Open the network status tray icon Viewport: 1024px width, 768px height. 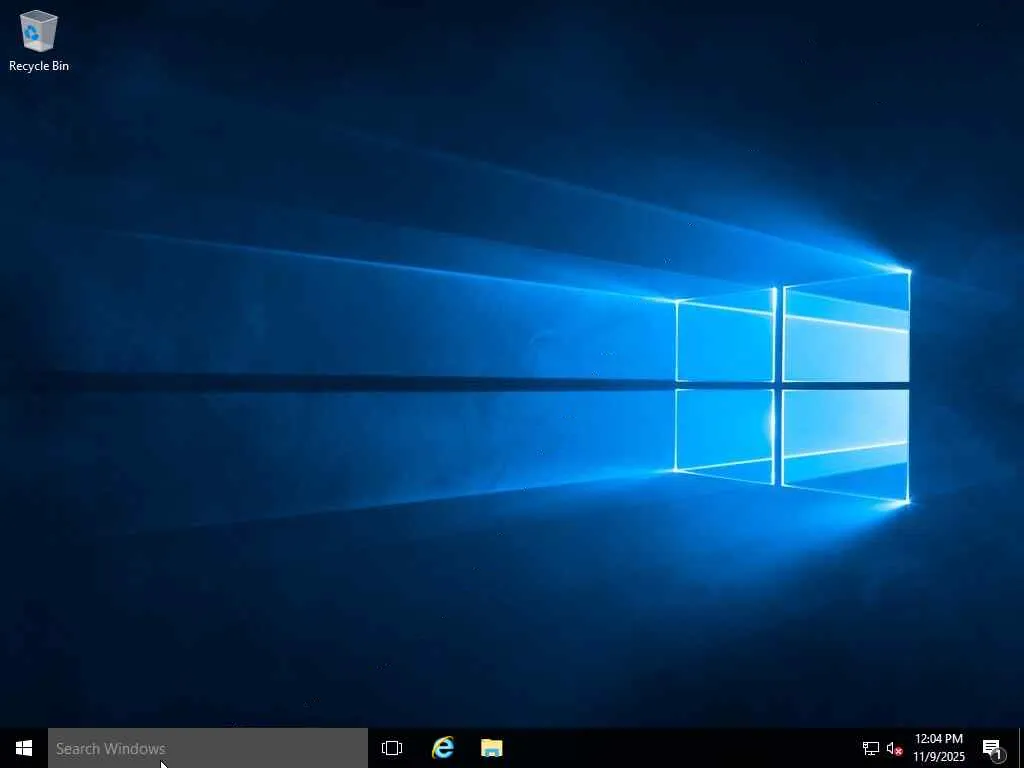[x=871, y=748]
